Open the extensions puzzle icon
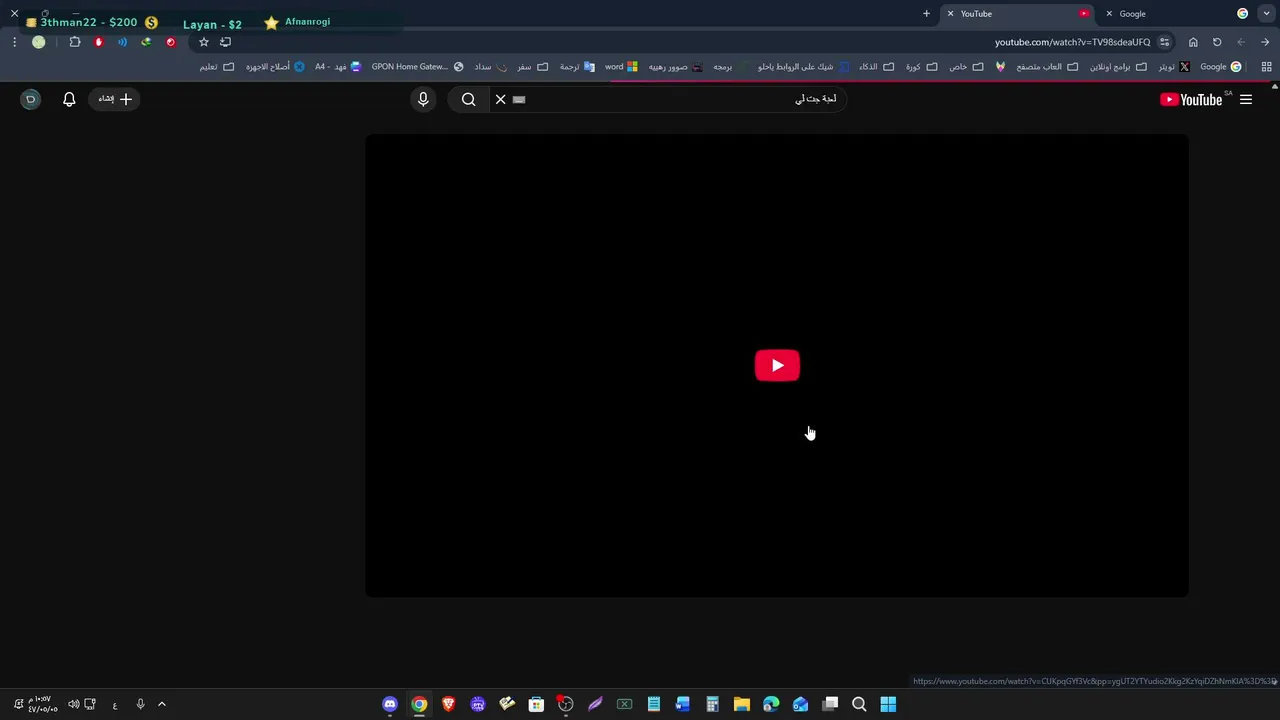Screen dimensions: 1280x720 [75, 42]
